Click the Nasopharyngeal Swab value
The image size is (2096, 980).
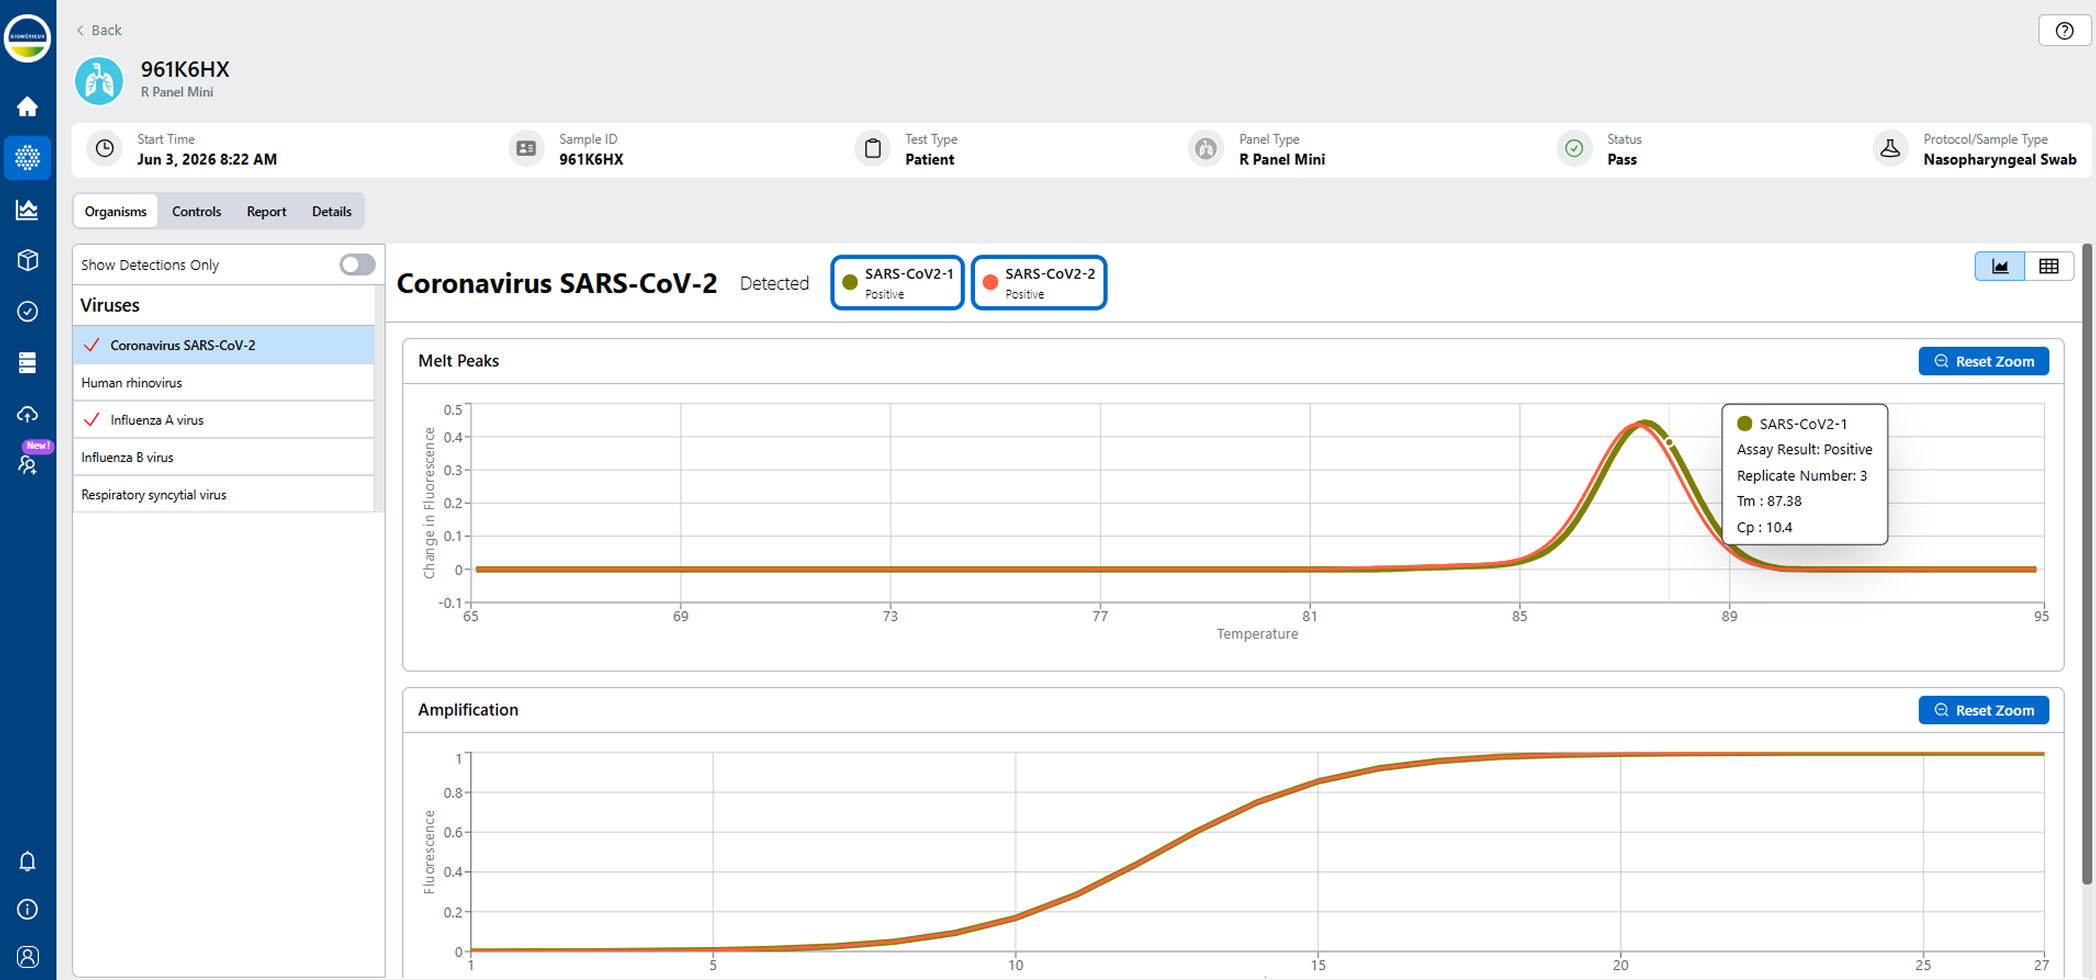point(1999,159)
